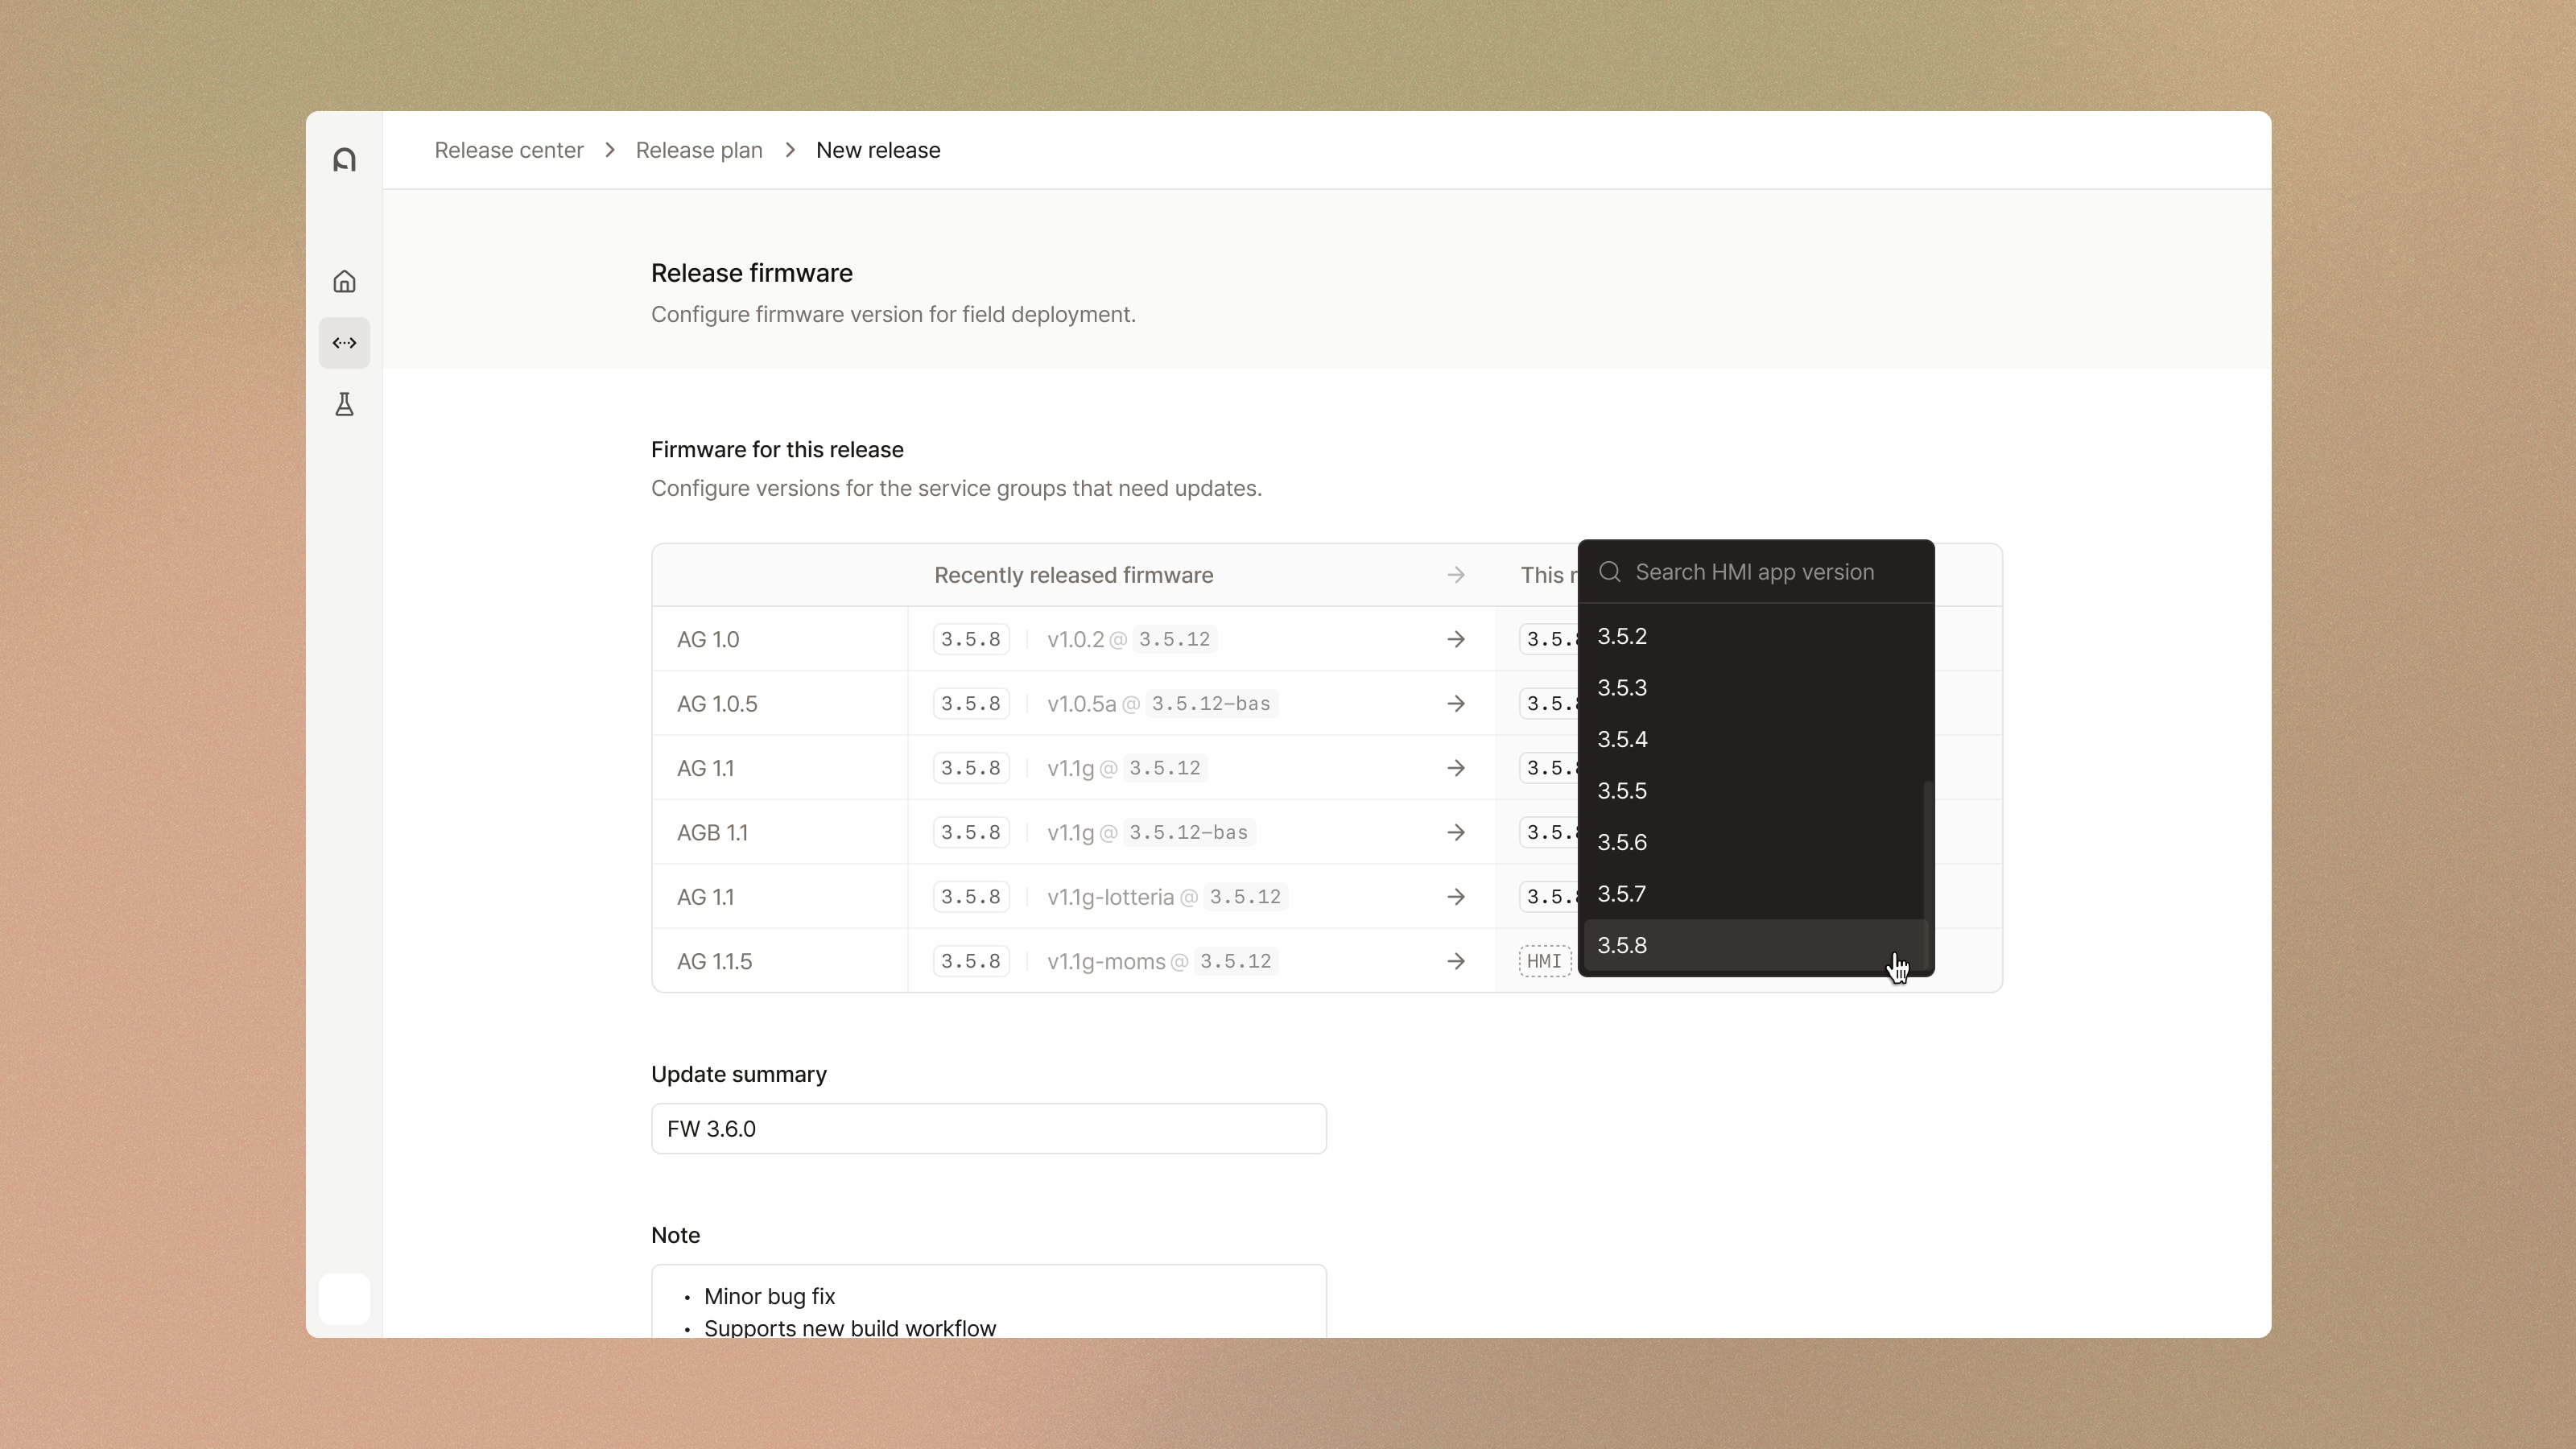This screenshot has width=2576, height=1449.
Task: Go to Release center breadcrumb
Action: pos(508,150)
